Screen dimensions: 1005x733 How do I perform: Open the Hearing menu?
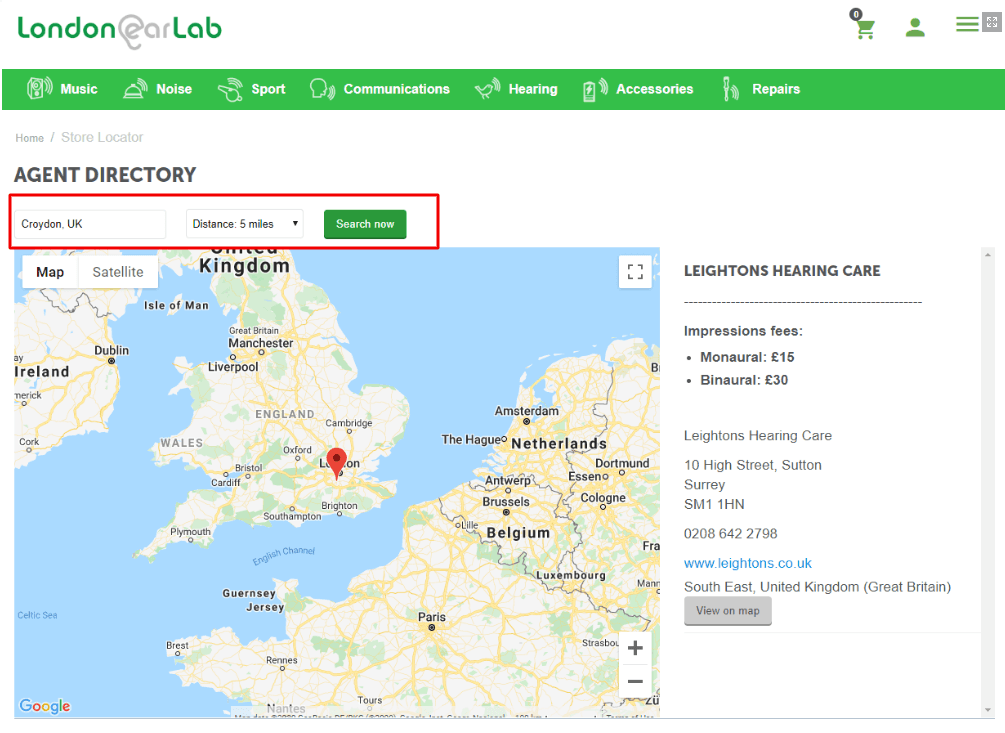[x=533, y=89]
